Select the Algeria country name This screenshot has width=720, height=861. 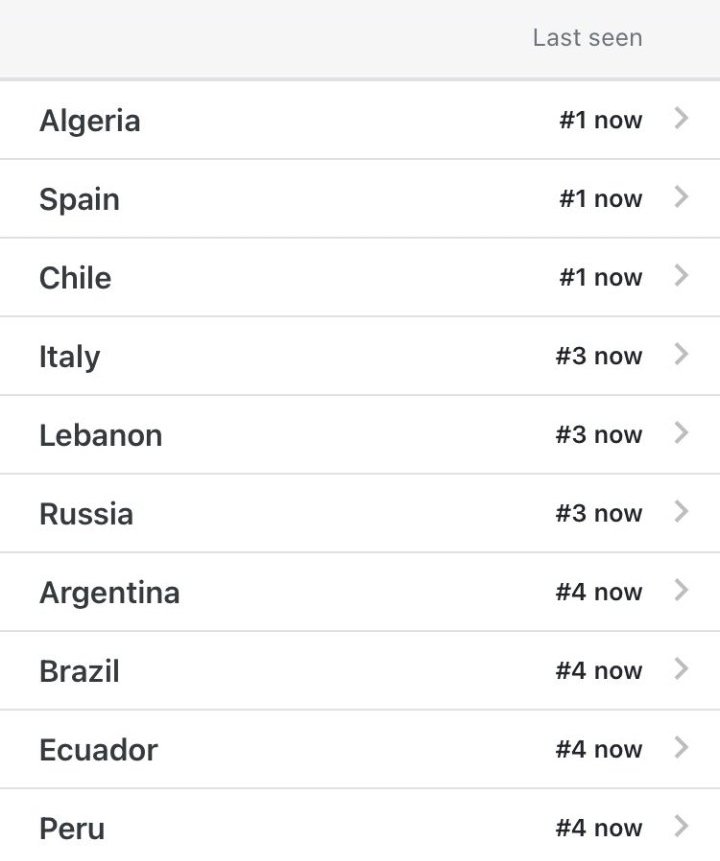(90, 121)
